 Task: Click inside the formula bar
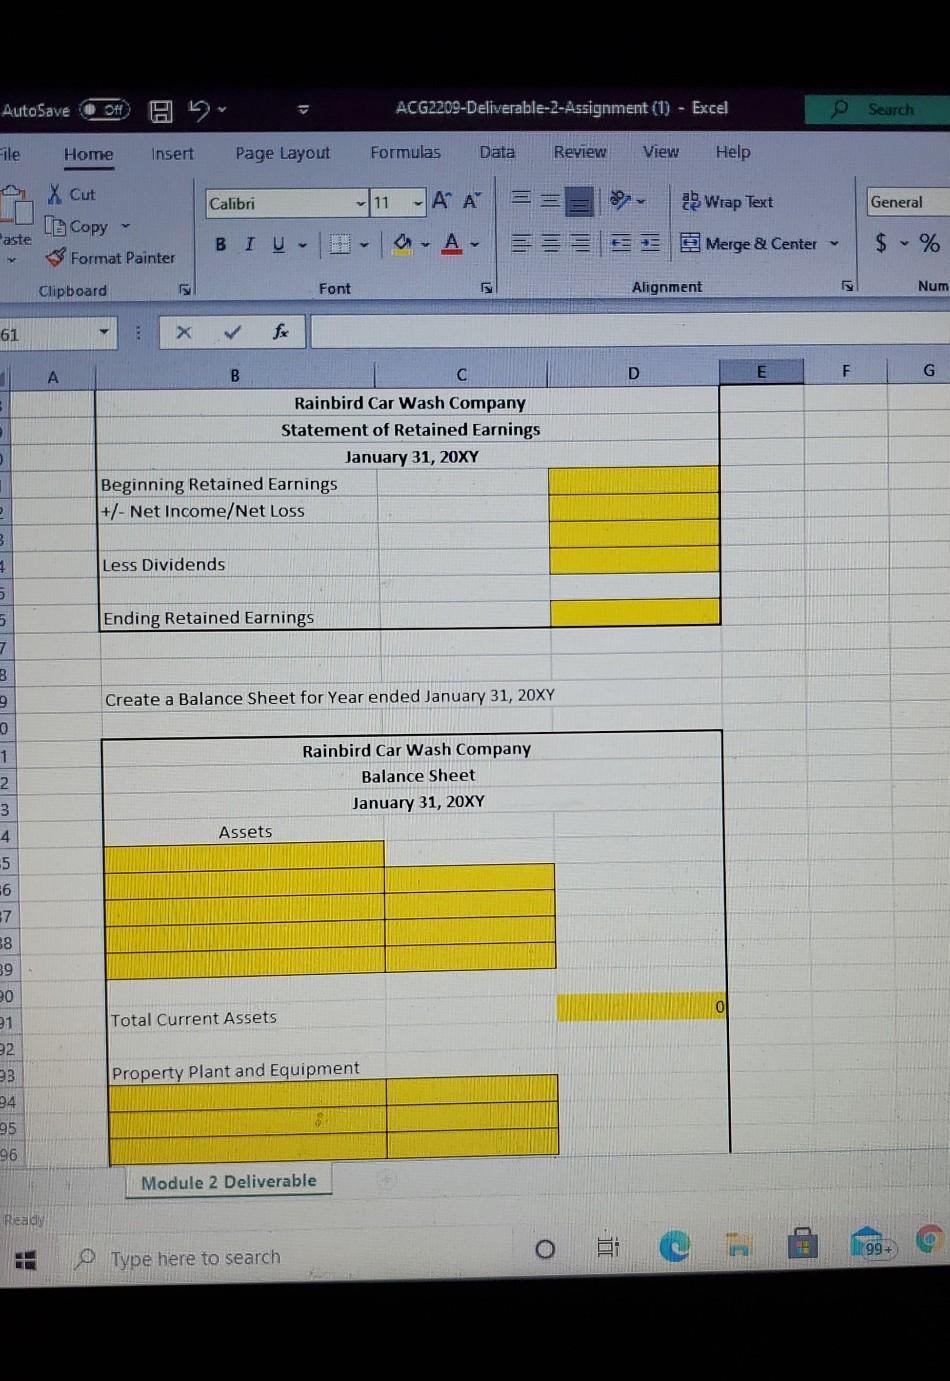click(600, 331)
